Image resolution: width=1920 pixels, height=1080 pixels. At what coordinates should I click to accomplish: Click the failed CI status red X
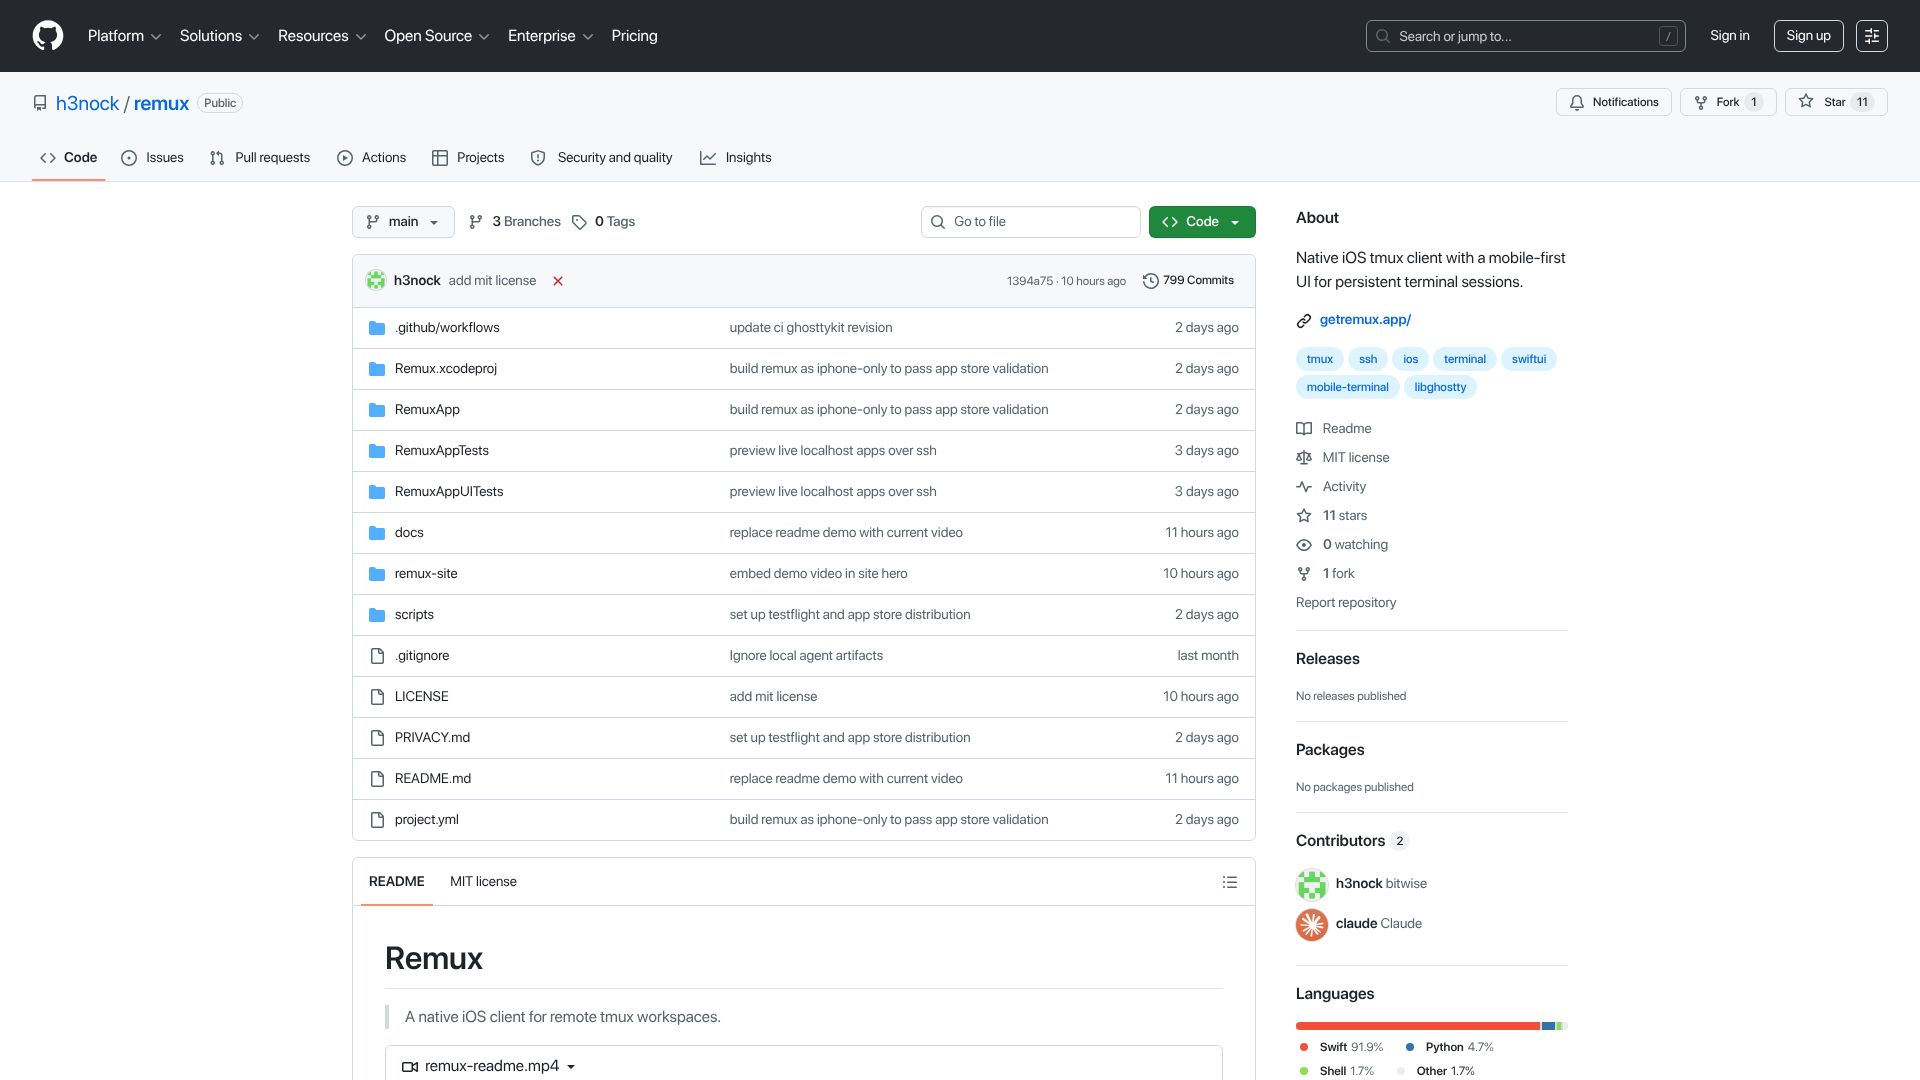[x=558, y=281]
